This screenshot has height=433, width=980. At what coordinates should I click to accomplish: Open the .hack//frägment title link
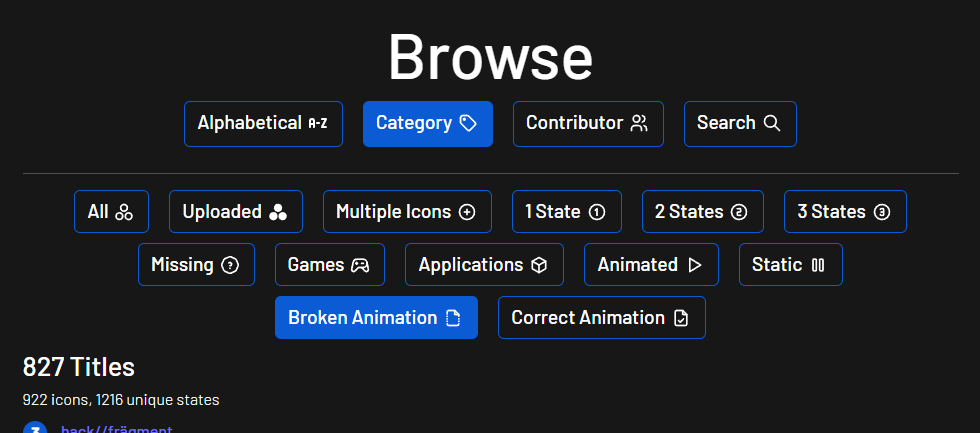tap(116, 430)
